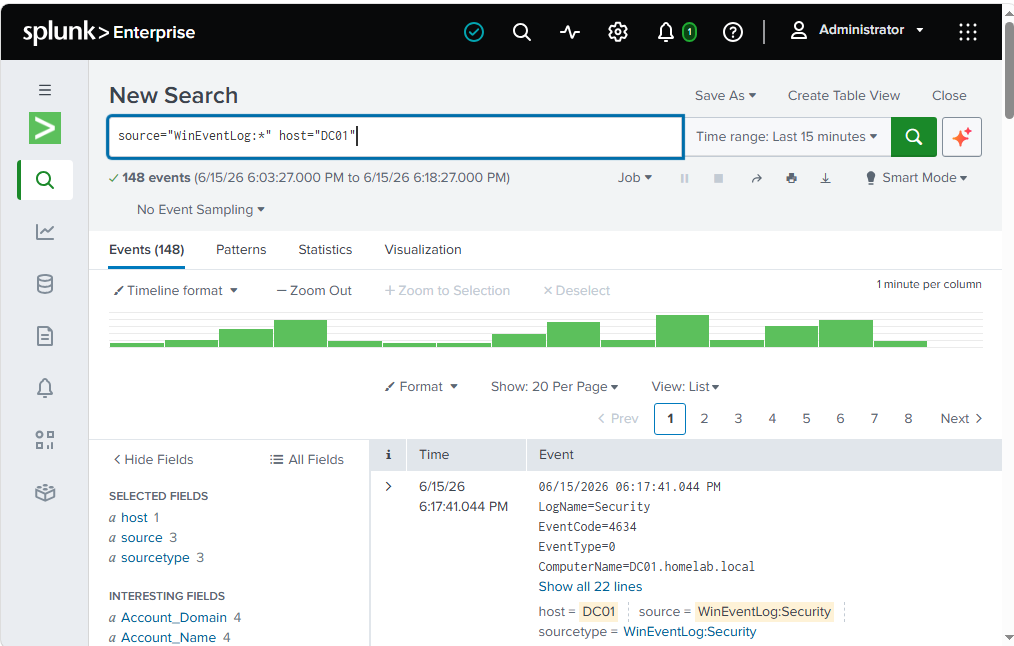The image size is (1014, 646).
Task: Open the Timeline format dropdown
Action: pyautogui.click(x=176, y=290)
